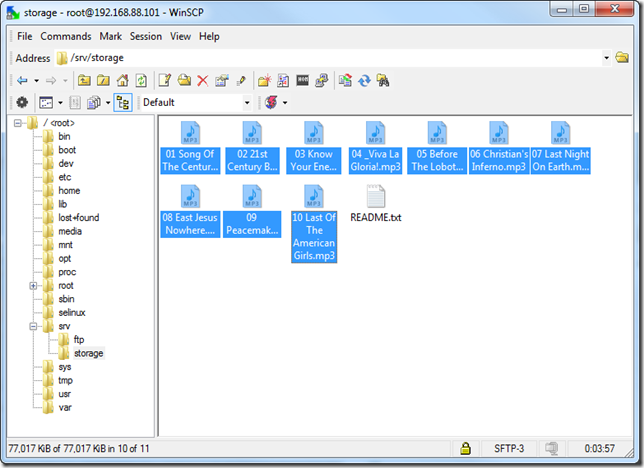
Task: Select the README.txt file
Action: click(375, 204)
